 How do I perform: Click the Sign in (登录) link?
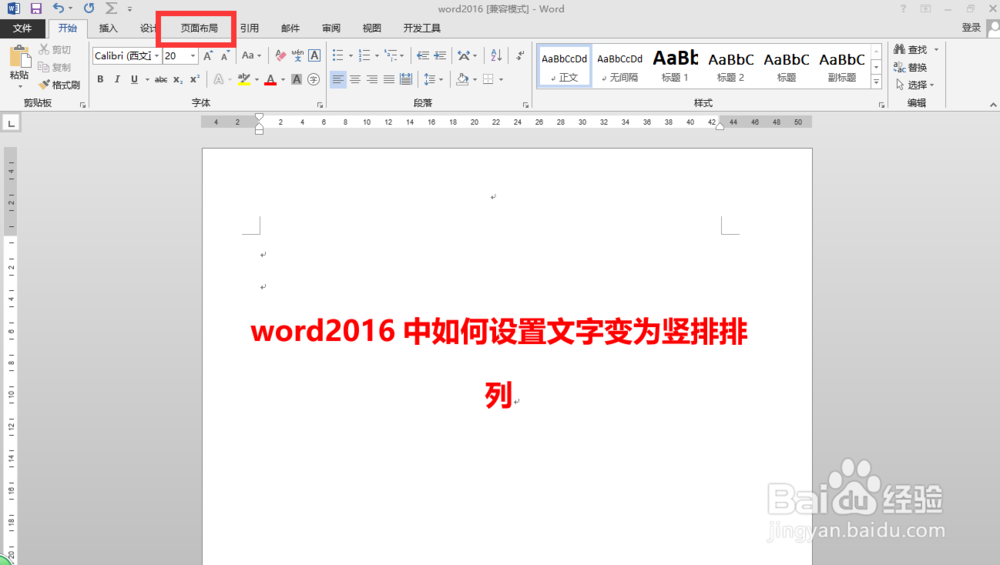coord(971,28)
